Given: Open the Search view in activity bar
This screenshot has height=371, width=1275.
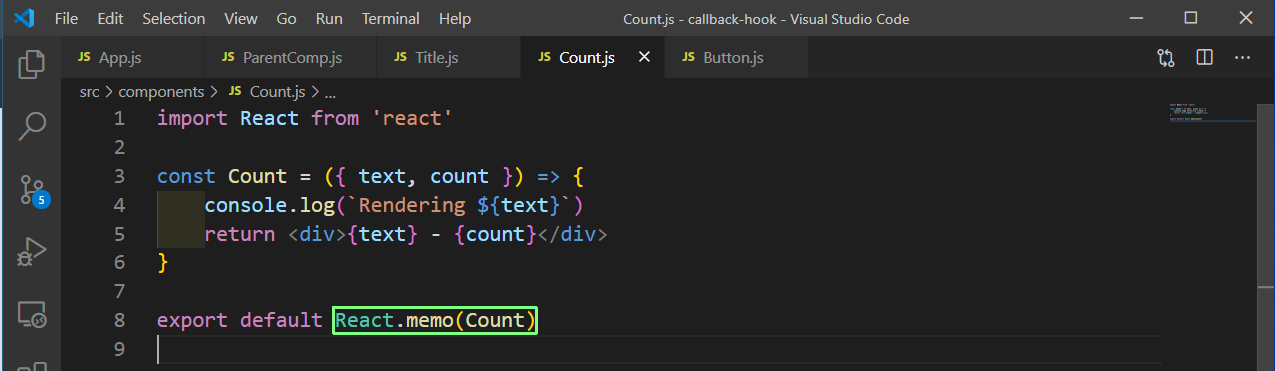Looking at the screenshot, I should (x=32, y=126).
